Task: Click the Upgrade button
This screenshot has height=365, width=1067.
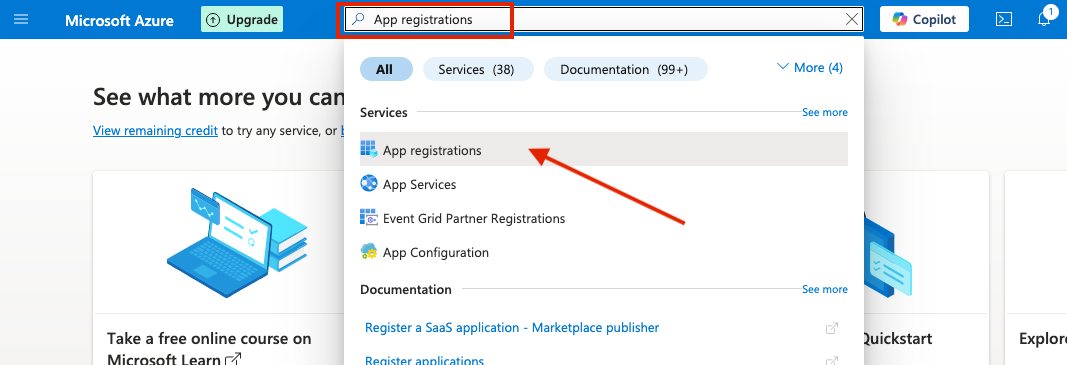Action: coord(242,20)
